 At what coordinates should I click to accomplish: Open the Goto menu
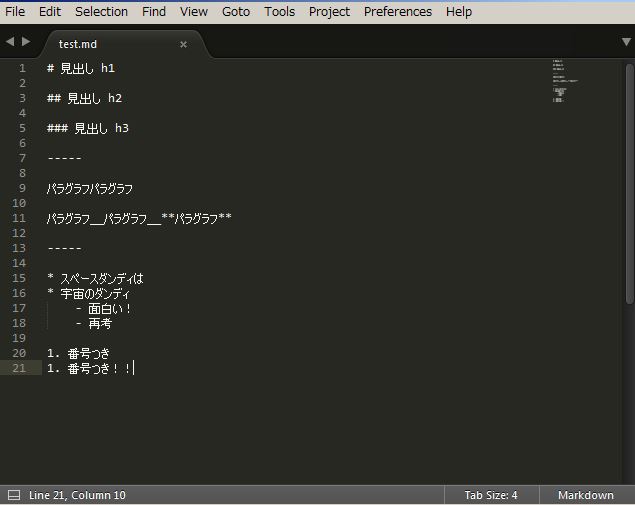pos(236,11)
